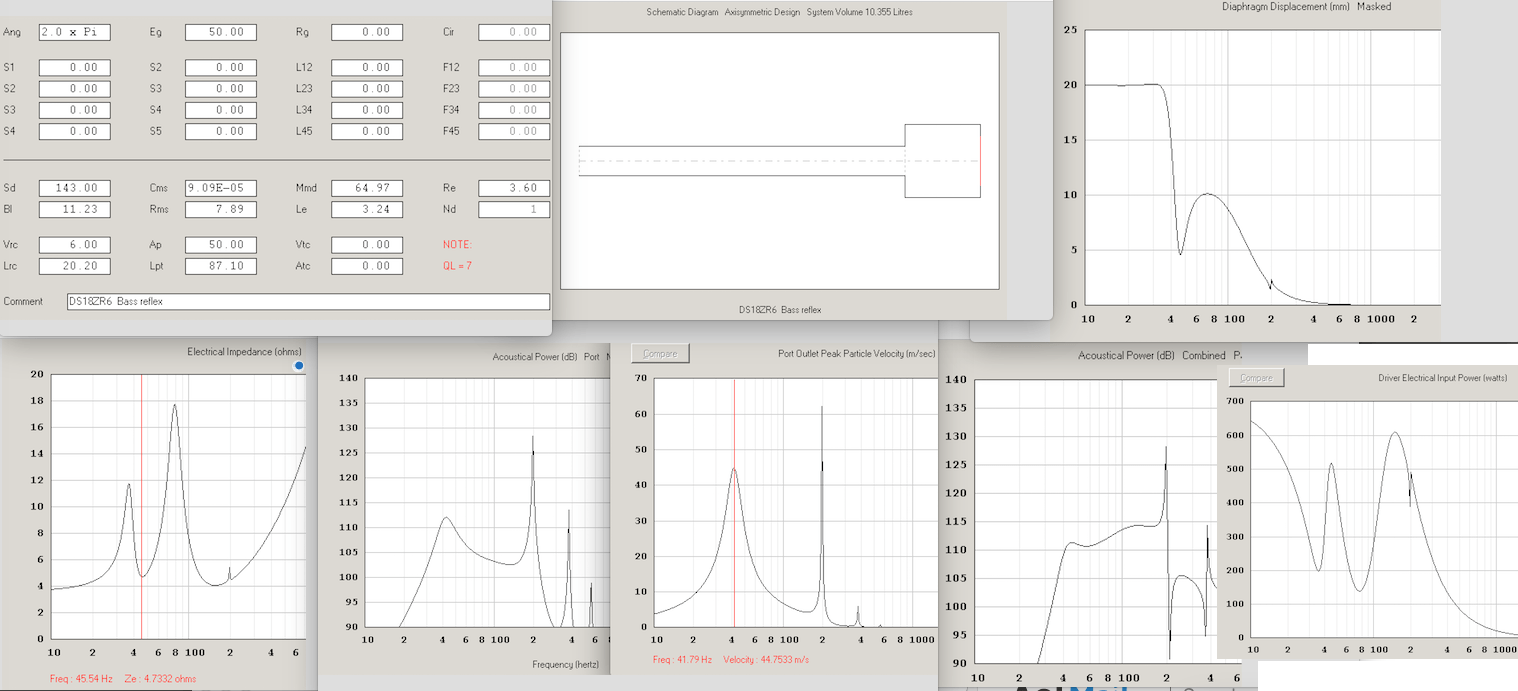Click 'Port Outlet Peak Particle Velocity (m/sec)' title

[x=857, y=354]
